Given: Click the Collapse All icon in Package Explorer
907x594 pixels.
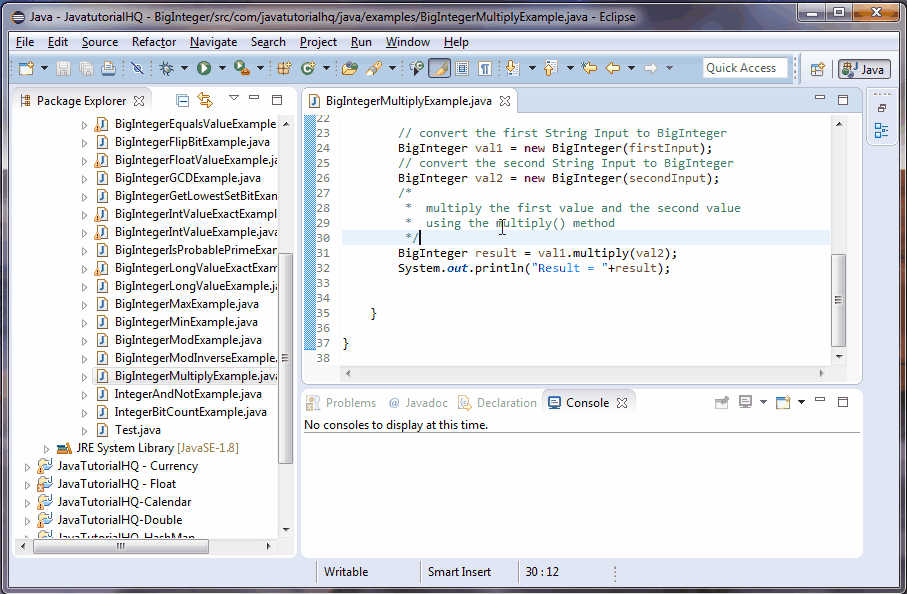Looking at the screenshot, I should [182, 100].
